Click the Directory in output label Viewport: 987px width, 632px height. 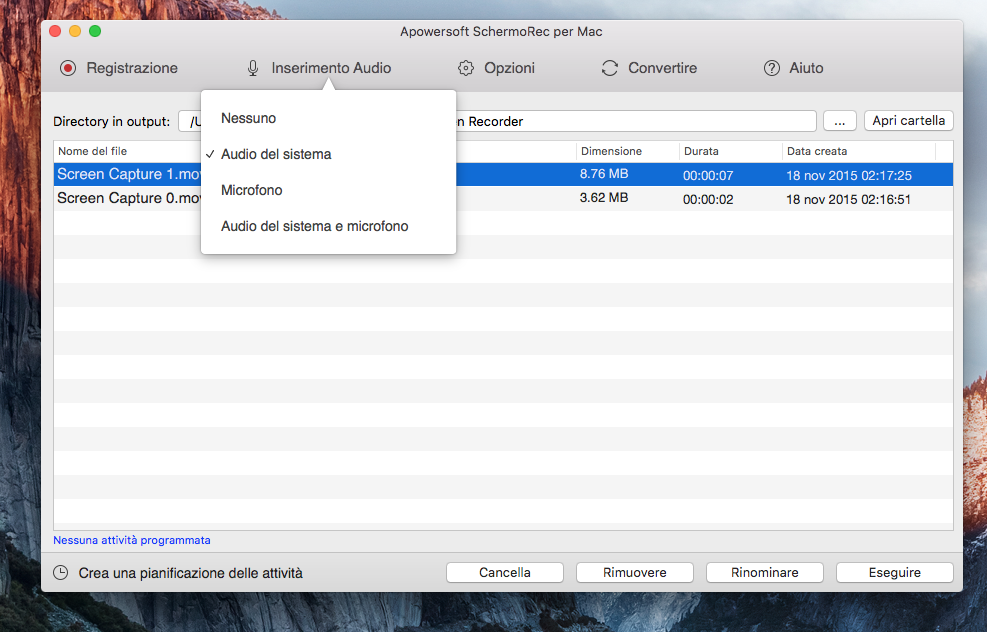click(x=111, y=121)
